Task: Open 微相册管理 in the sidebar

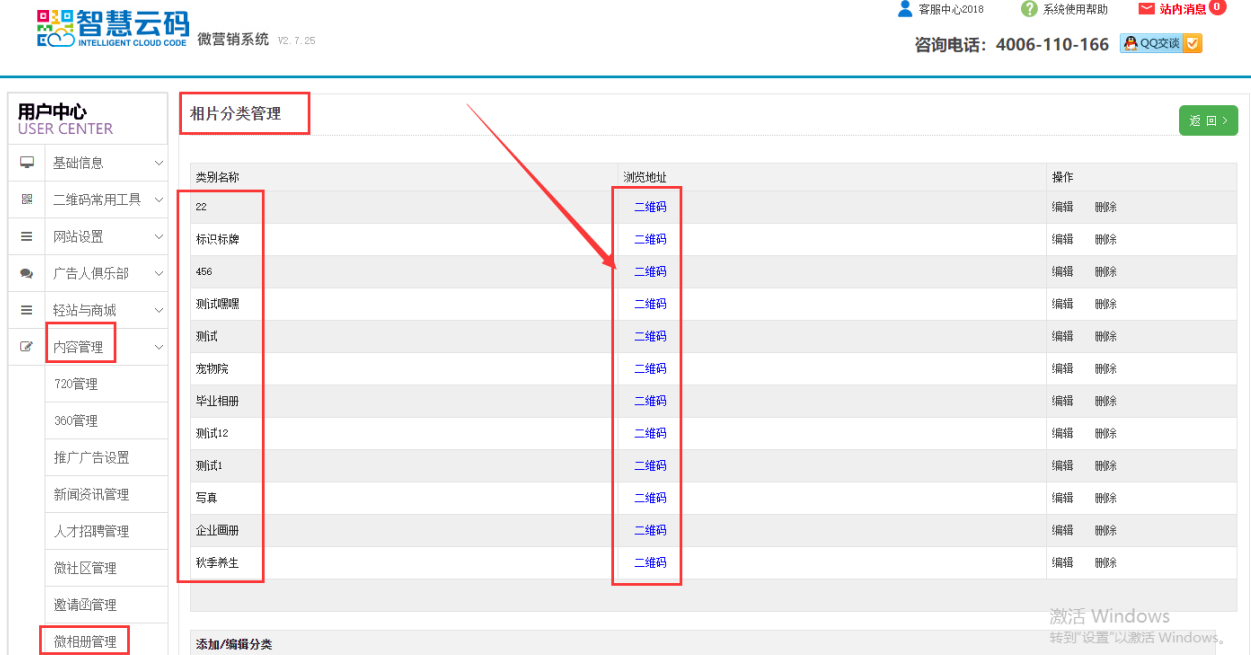Action: click(x=85, y=641)
